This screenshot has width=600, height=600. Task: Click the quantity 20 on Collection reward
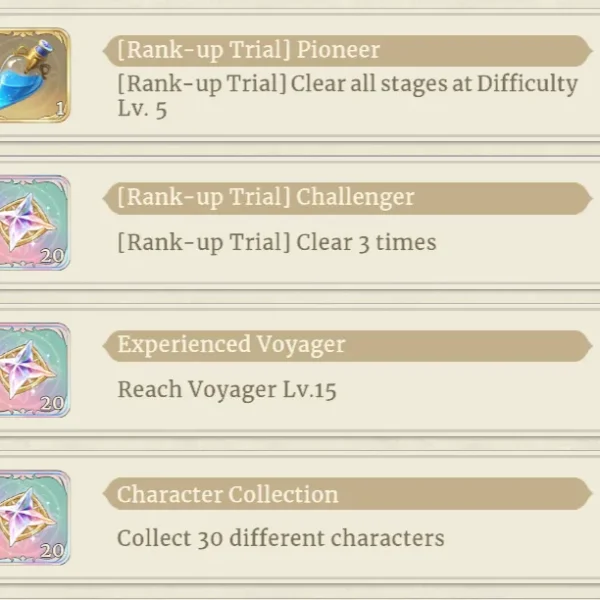52,551
